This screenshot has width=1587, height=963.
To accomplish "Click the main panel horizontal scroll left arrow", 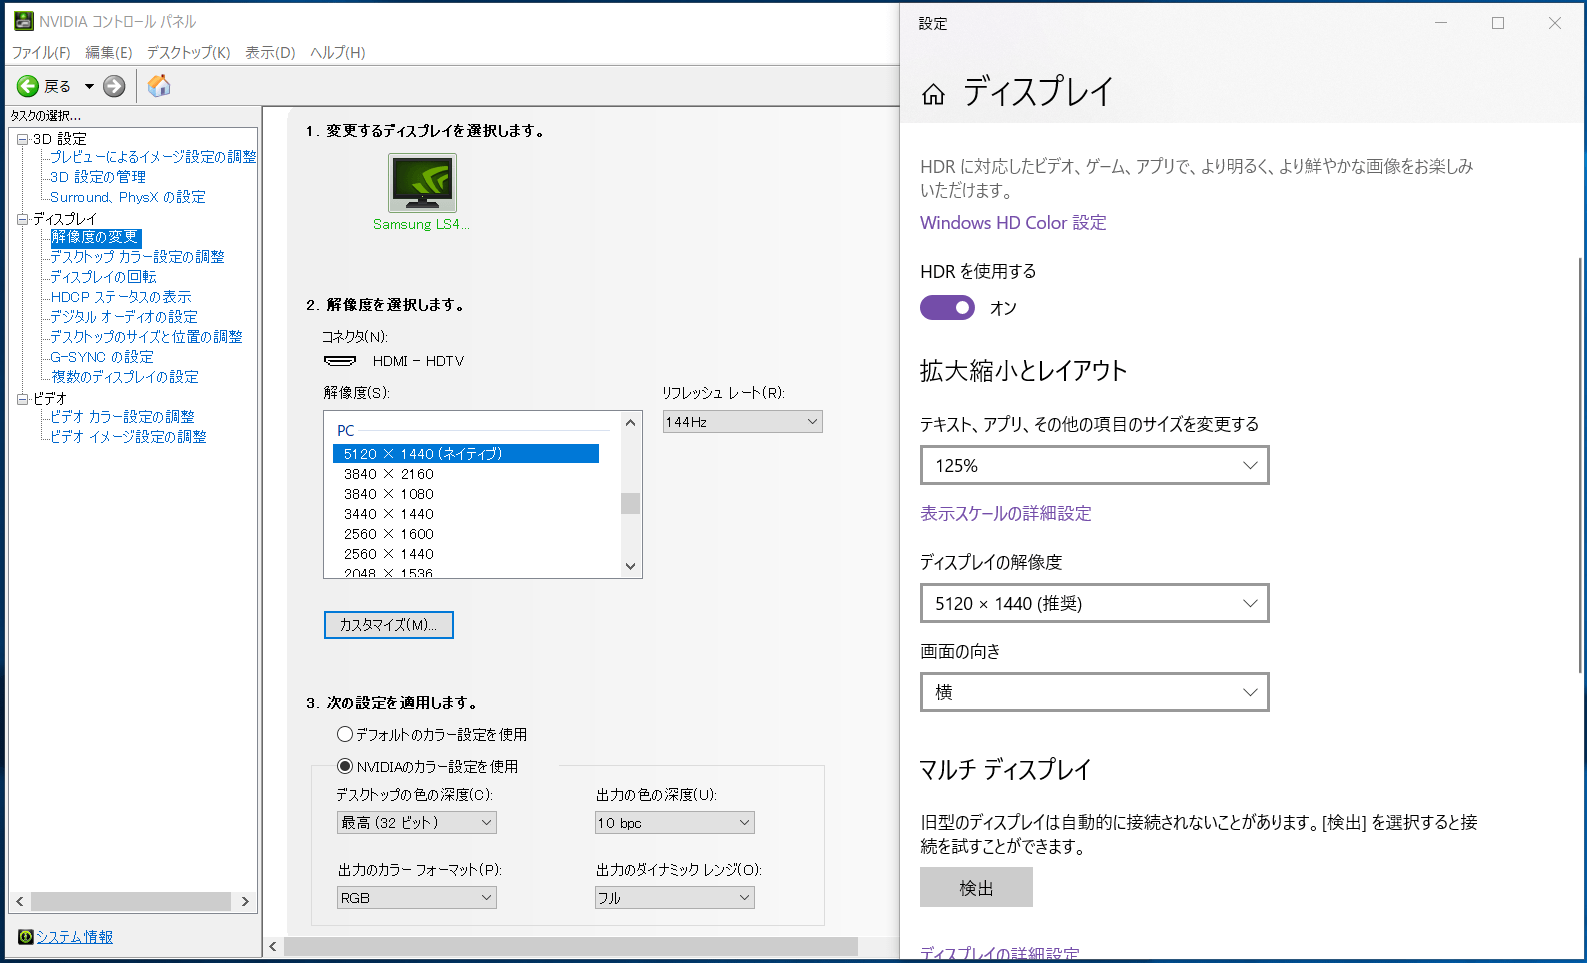I will tap(273, 946).
